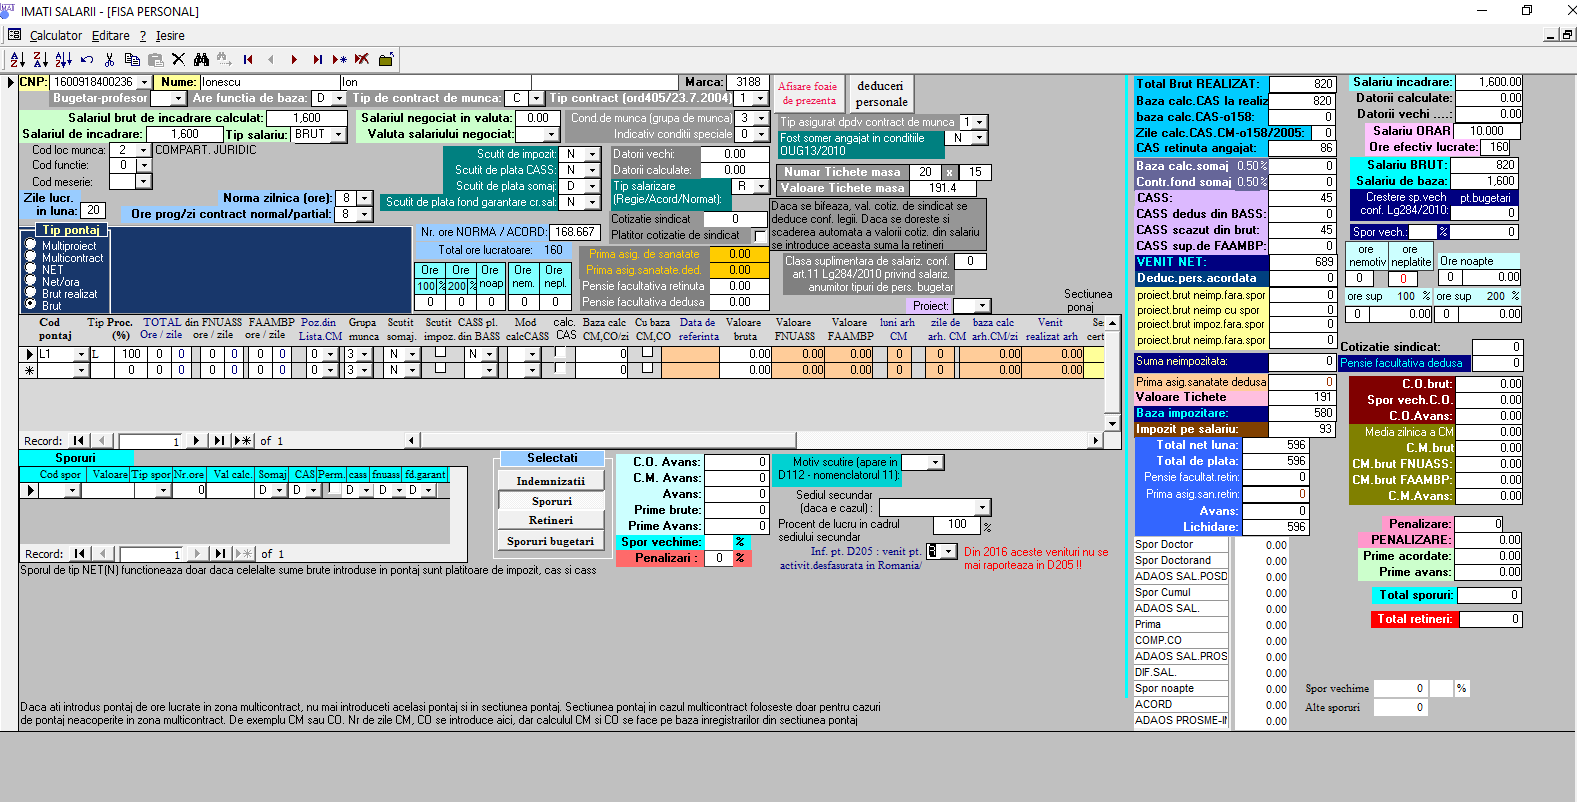Screen dimensions: 1577x802
Task: Select the Net/ora pontaj type
Action: pos(31,281)
